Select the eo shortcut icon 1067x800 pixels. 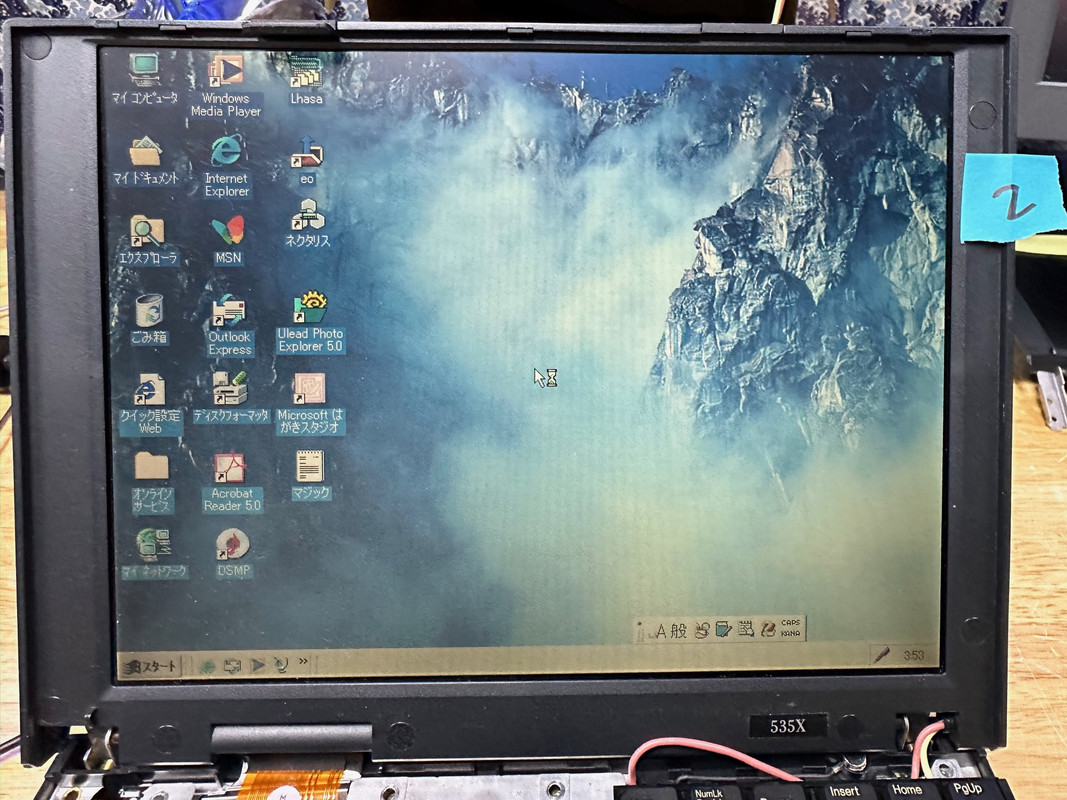tap(307, 159)
